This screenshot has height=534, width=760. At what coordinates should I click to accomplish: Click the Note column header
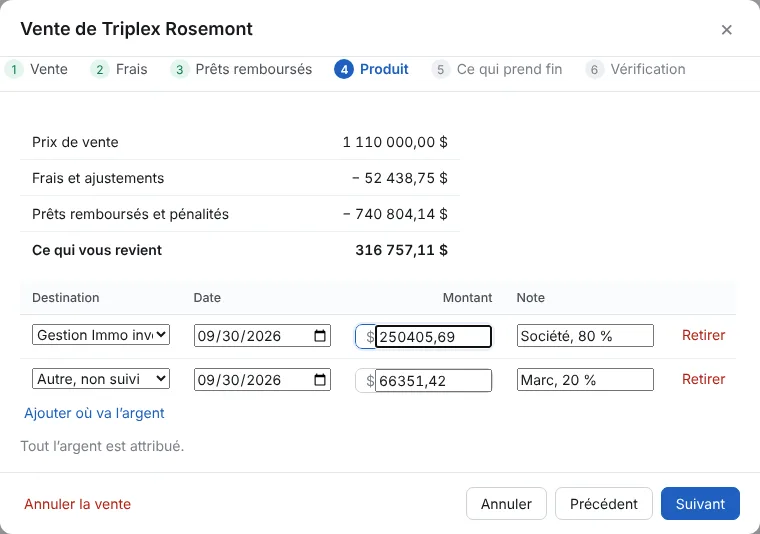tap(530, 298)
